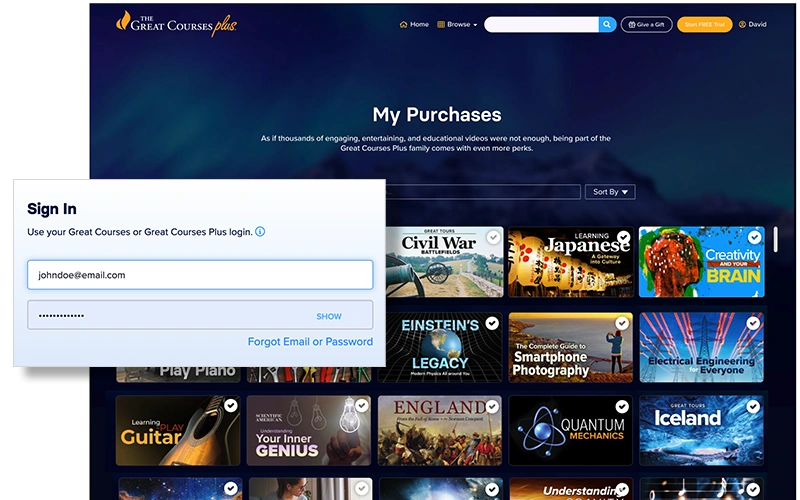Toggle checkmark on Learning Japanese
The width and height of the screenshot is (800, 500).
click(623, 237)
